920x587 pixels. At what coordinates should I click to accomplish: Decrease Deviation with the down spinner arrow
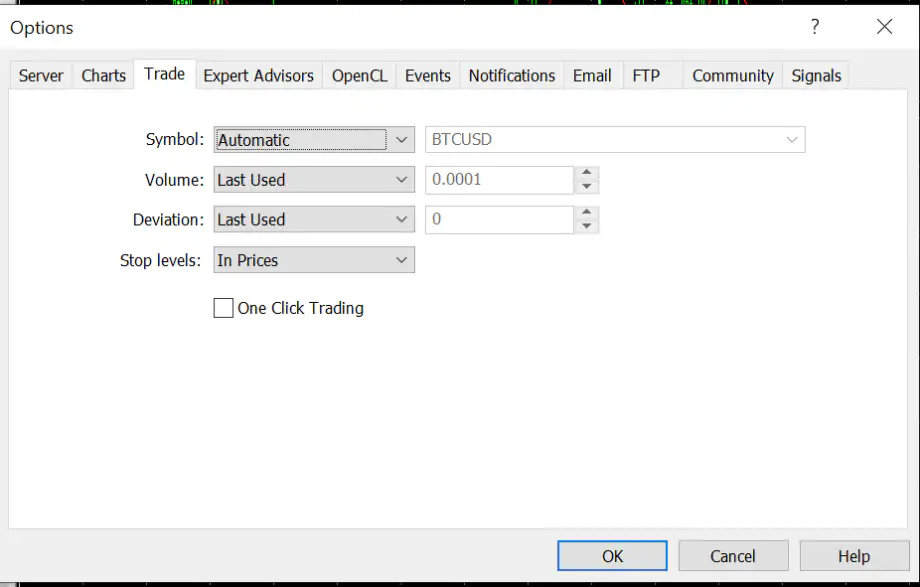point(587,227)
